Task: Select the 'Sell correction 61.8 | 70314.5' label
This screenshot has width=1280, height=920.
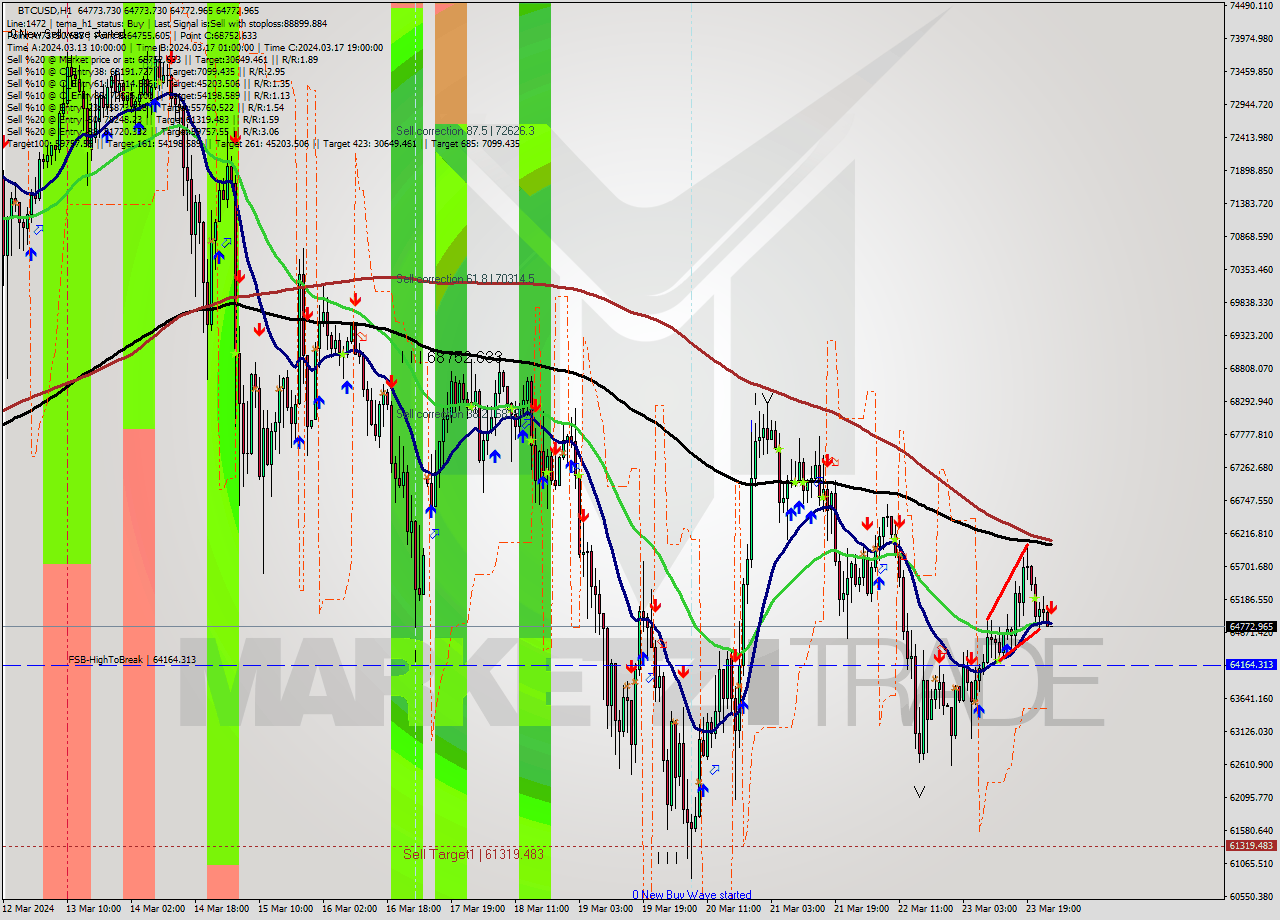Action: point(465,279)
